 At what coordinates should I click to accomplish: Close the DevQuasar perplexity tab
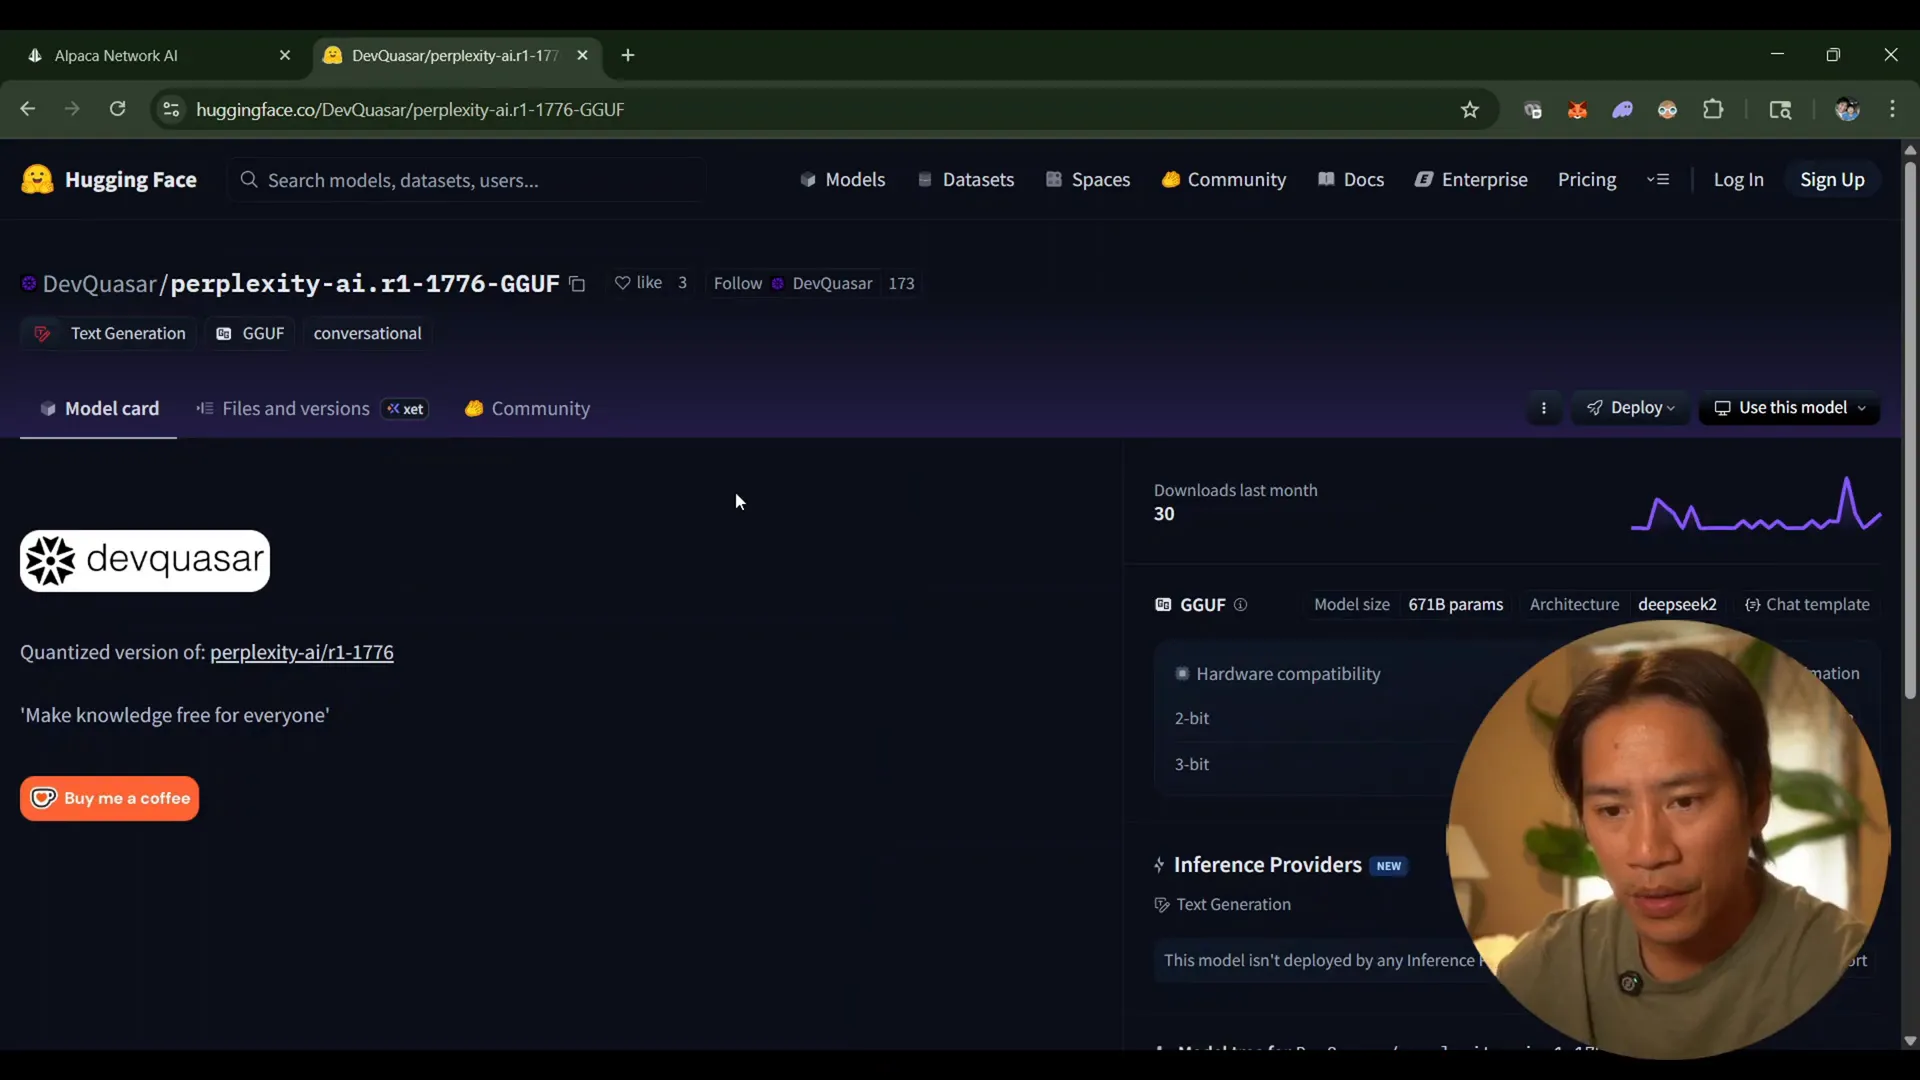tap(582, 55)
